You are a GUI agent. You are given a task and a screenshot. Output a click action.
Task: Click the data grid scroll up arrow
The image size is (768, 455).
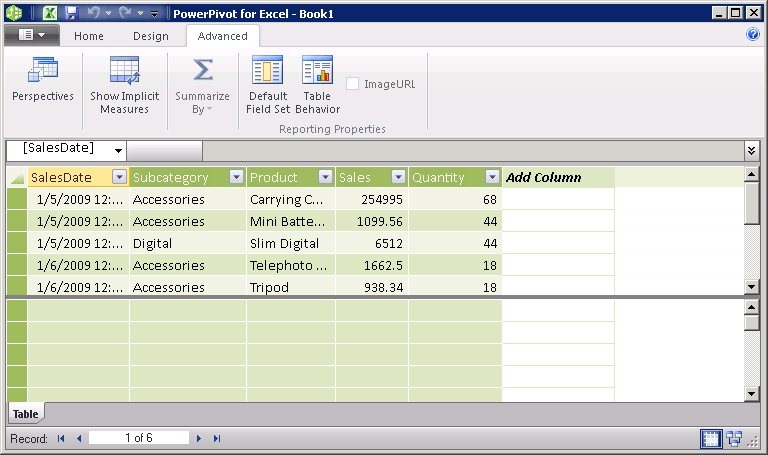pos(751,174)
